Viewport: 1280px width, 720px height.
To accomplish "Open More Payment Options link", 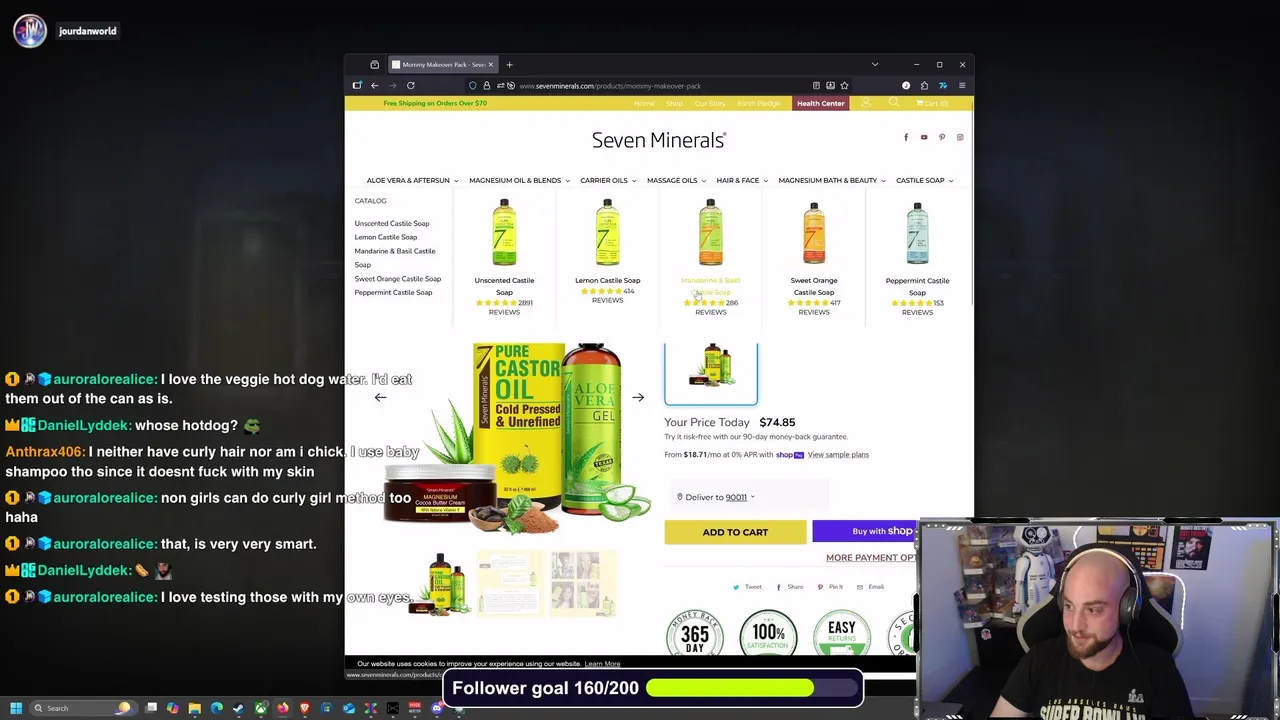I will [870, 558].
